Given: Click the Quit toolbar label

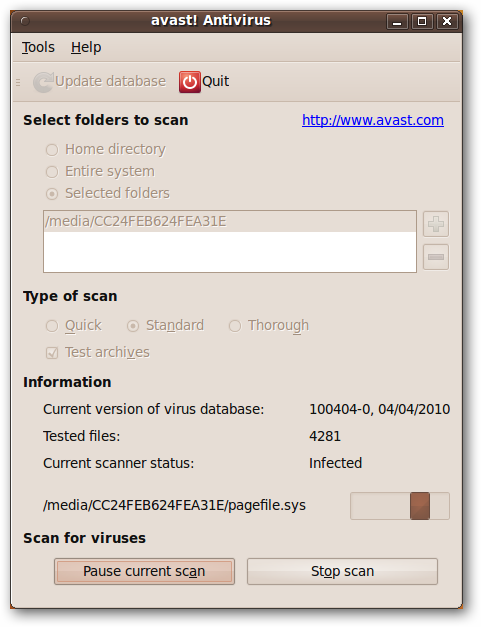Looking at the screenshot, I should [216, 82].
